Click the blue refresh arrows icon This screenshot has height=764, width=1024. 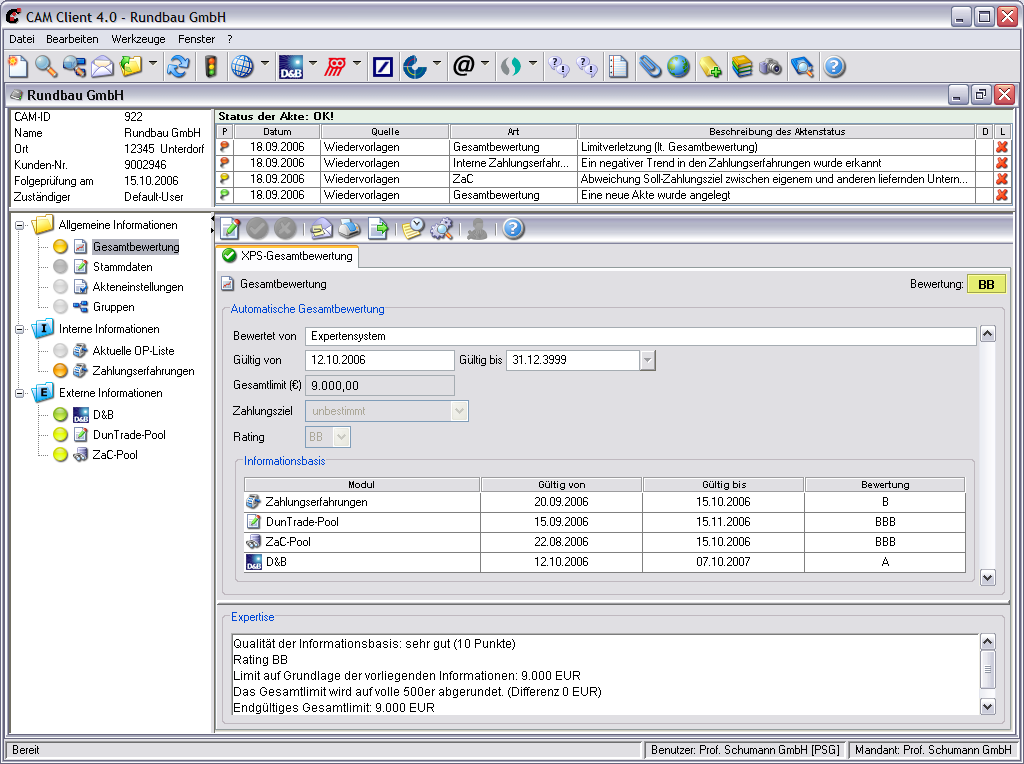click(x=178, y=67)
